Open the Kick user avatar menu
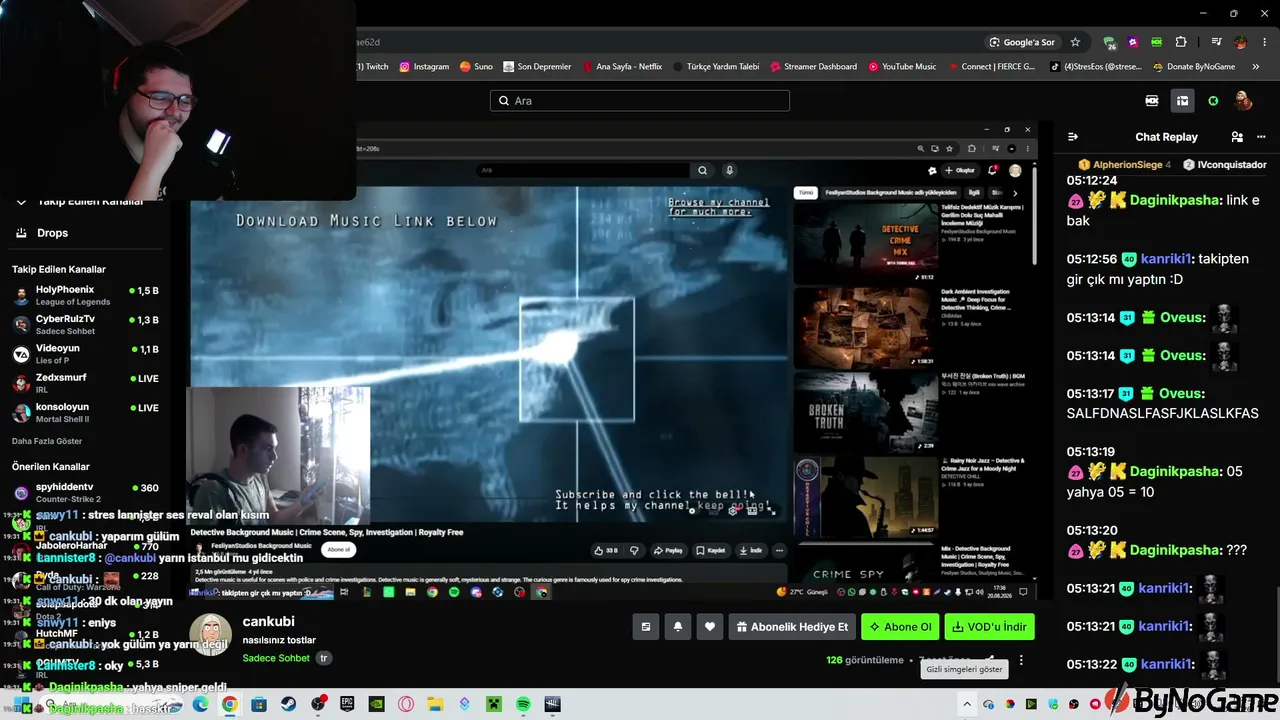Image resolution: width=1280 pixels, height=720 pixels. pos(1243,101)
